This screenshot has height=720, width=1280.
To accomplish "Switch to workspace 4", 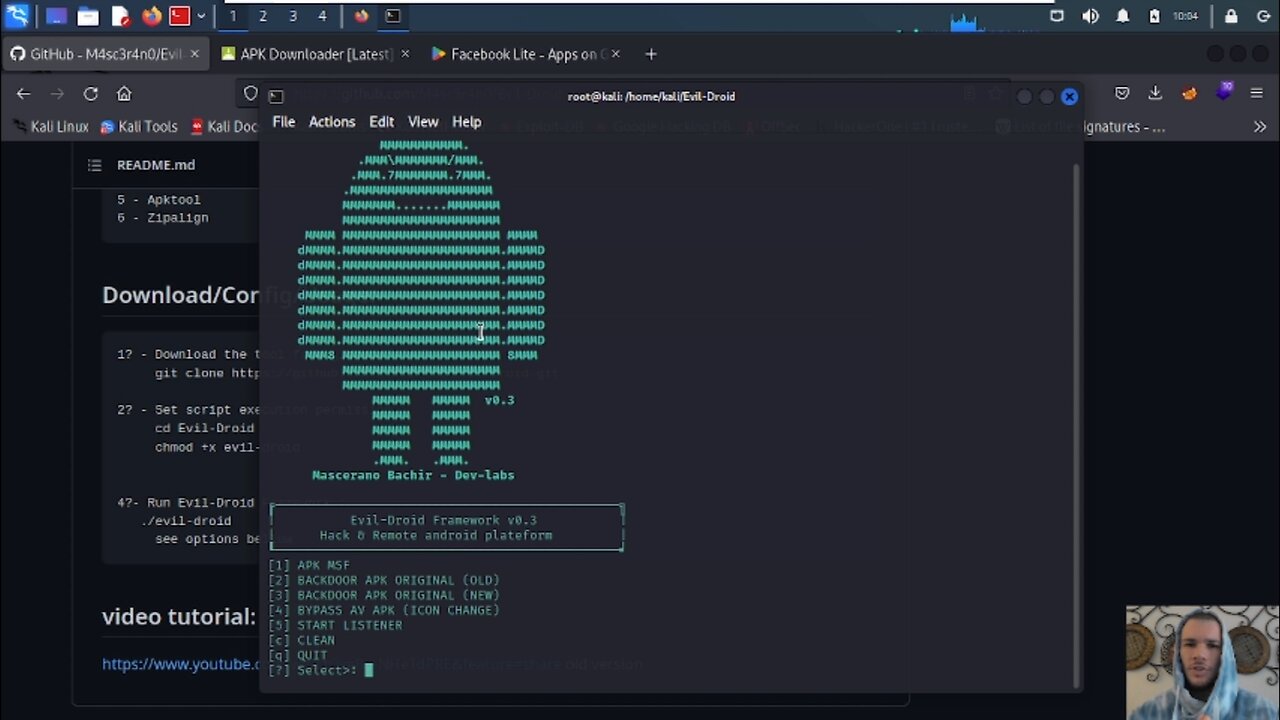I will coord(322,16).
